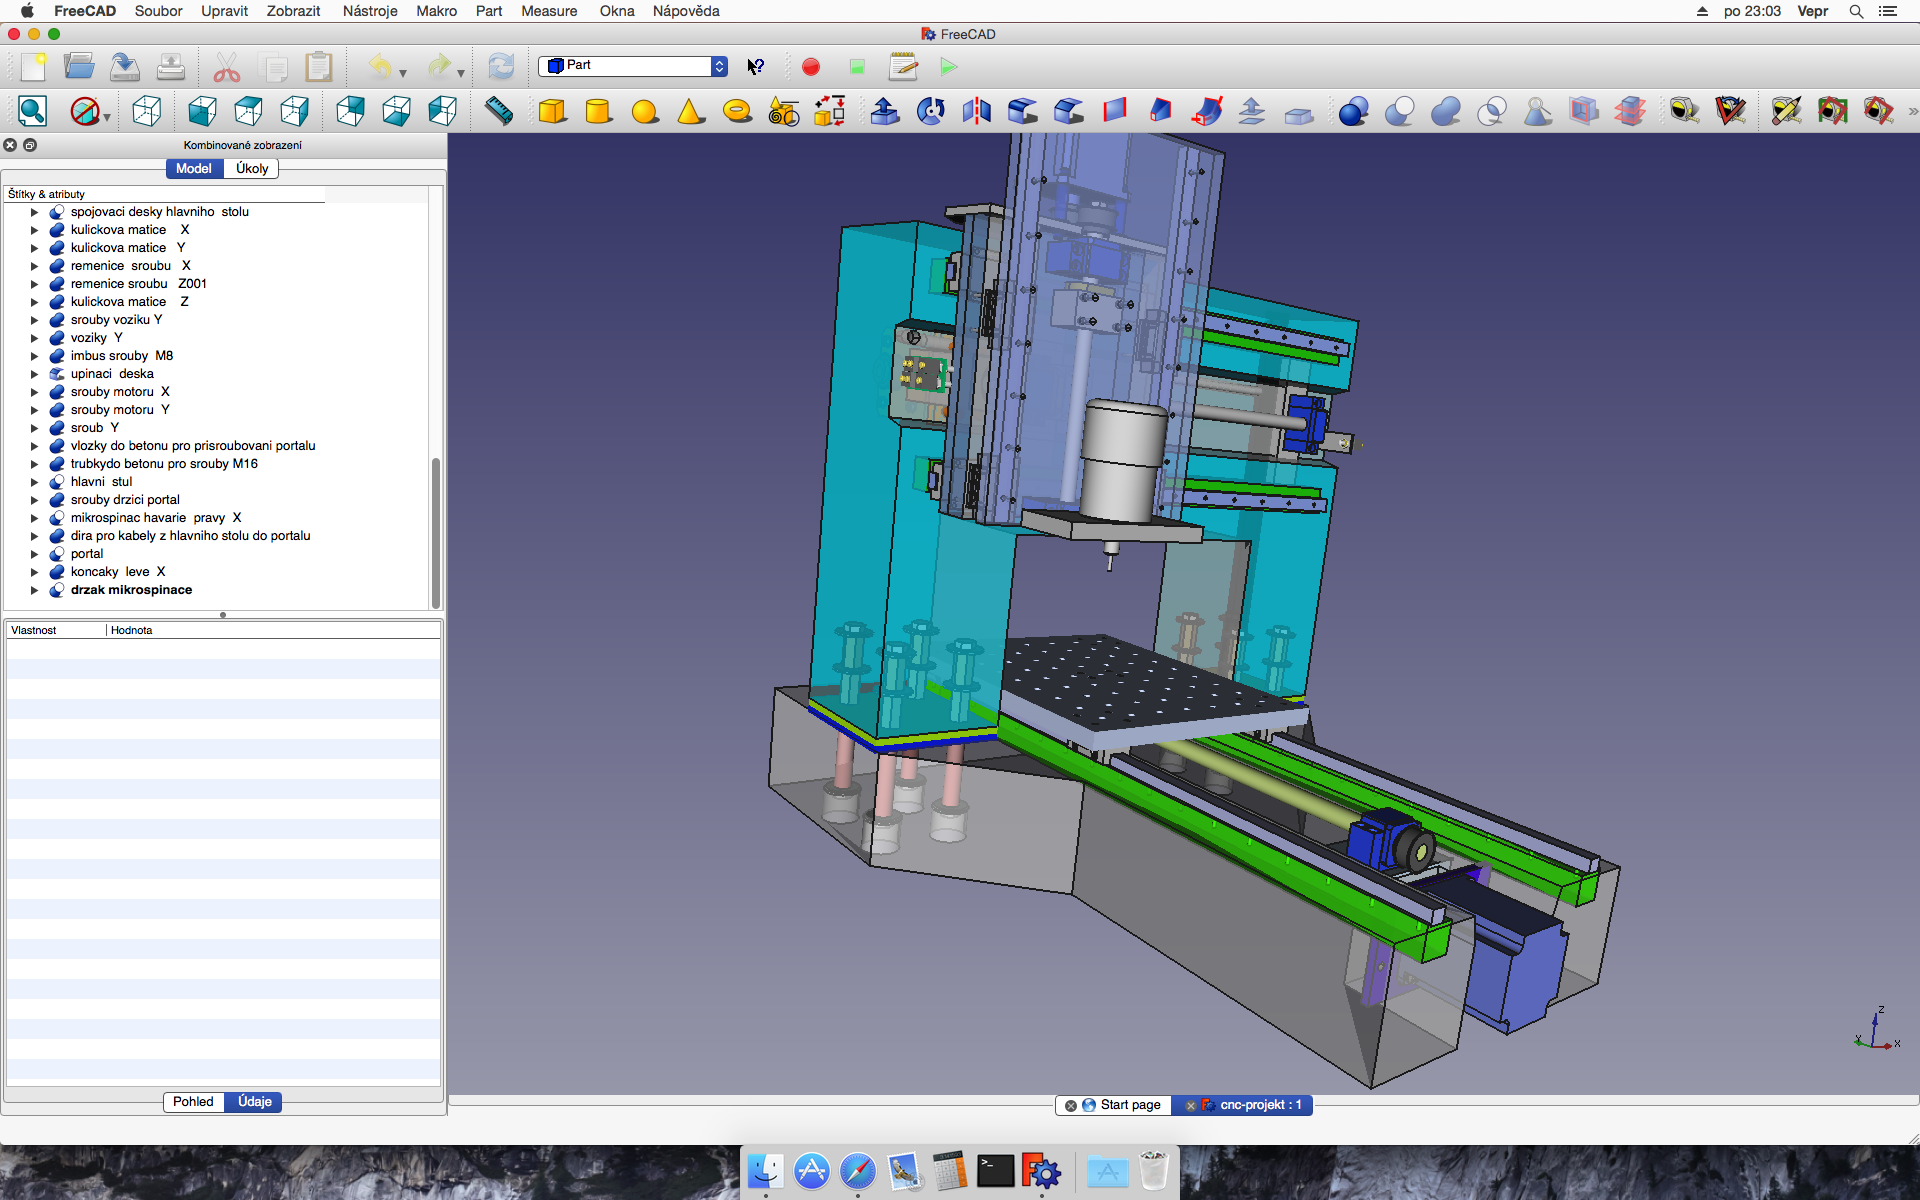
Task: Select 'imbus srouby M8' tree item
Action: pyautogui.click(x=122, y=356)
